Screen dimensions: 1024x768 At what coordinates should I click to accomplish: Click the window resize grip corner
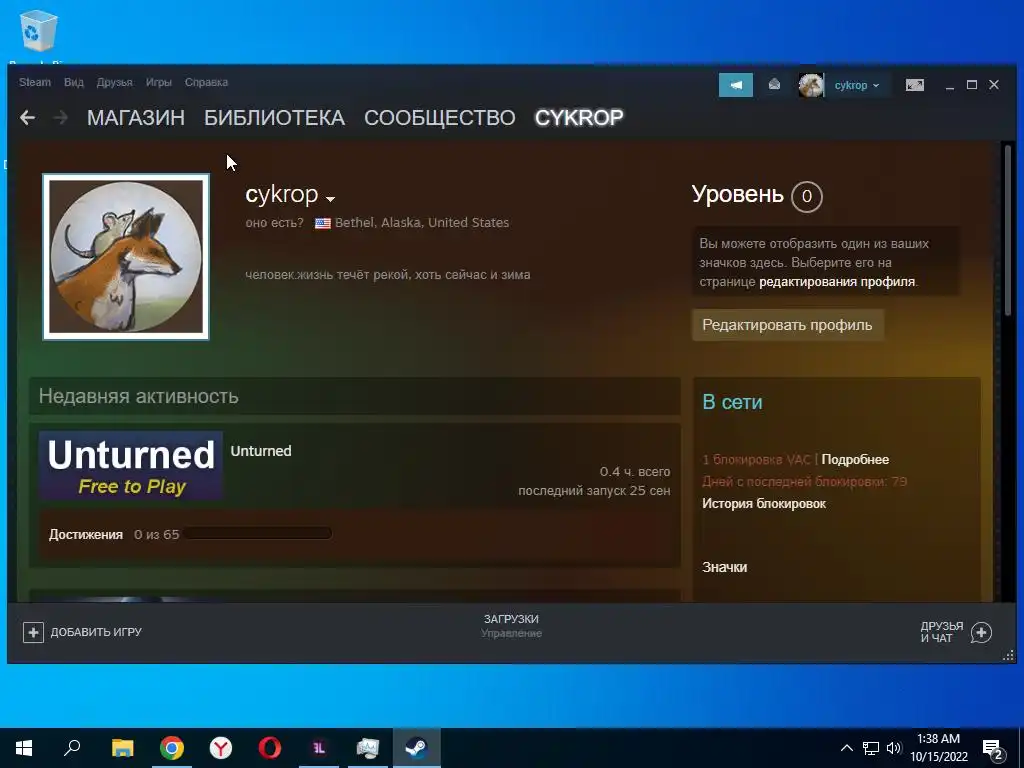tap(1008, 655)
